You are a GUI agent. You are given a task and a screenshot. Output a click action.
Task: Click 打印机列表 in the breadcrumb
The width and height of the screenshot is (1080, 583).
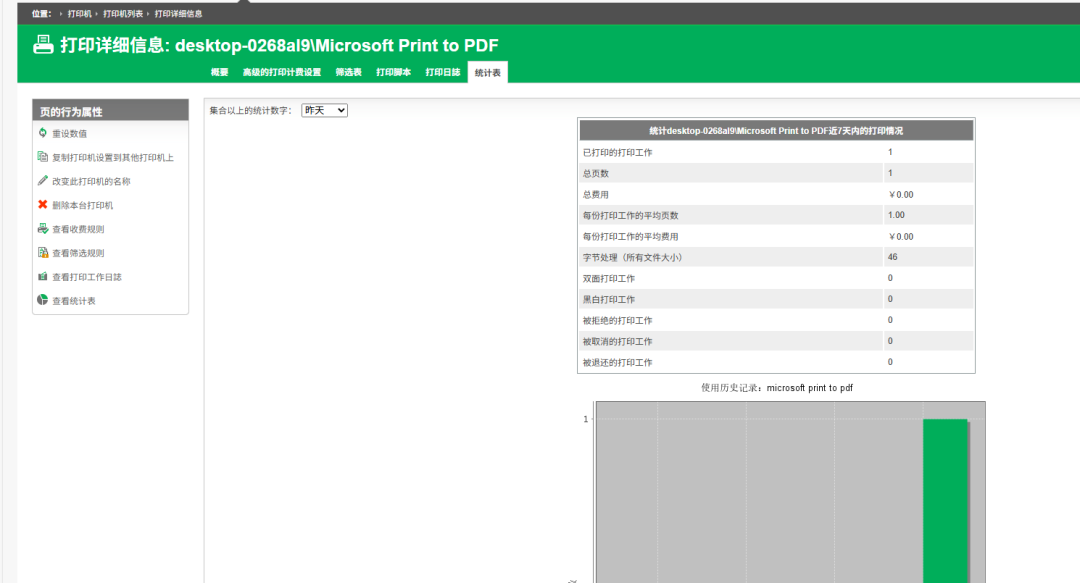pyautogui.click(x=123, y=14)
